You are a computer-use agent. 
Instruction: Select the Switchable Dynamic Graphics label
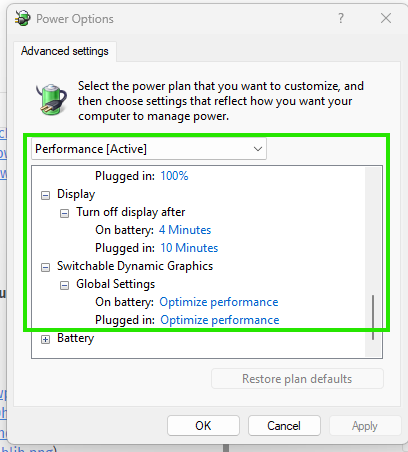[135, 266]
